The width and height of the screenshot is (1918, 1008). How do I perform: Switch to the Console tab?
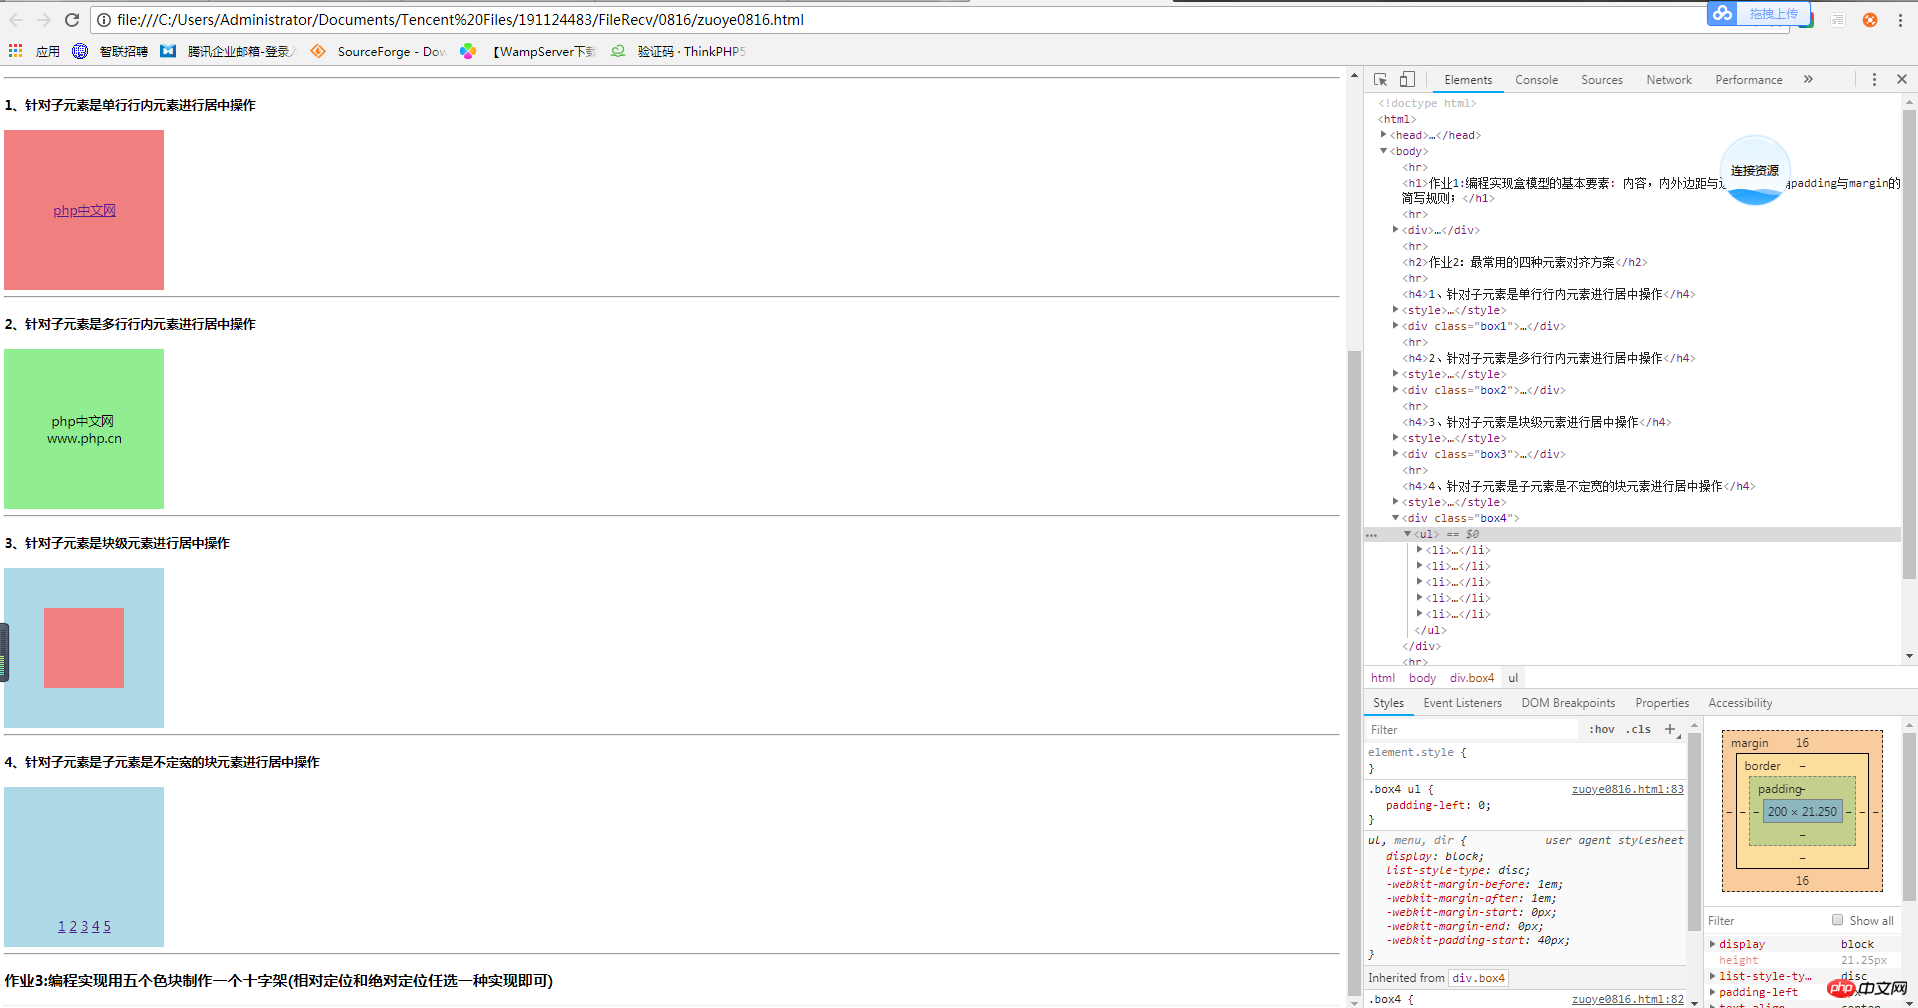[x=1536, y=79]
